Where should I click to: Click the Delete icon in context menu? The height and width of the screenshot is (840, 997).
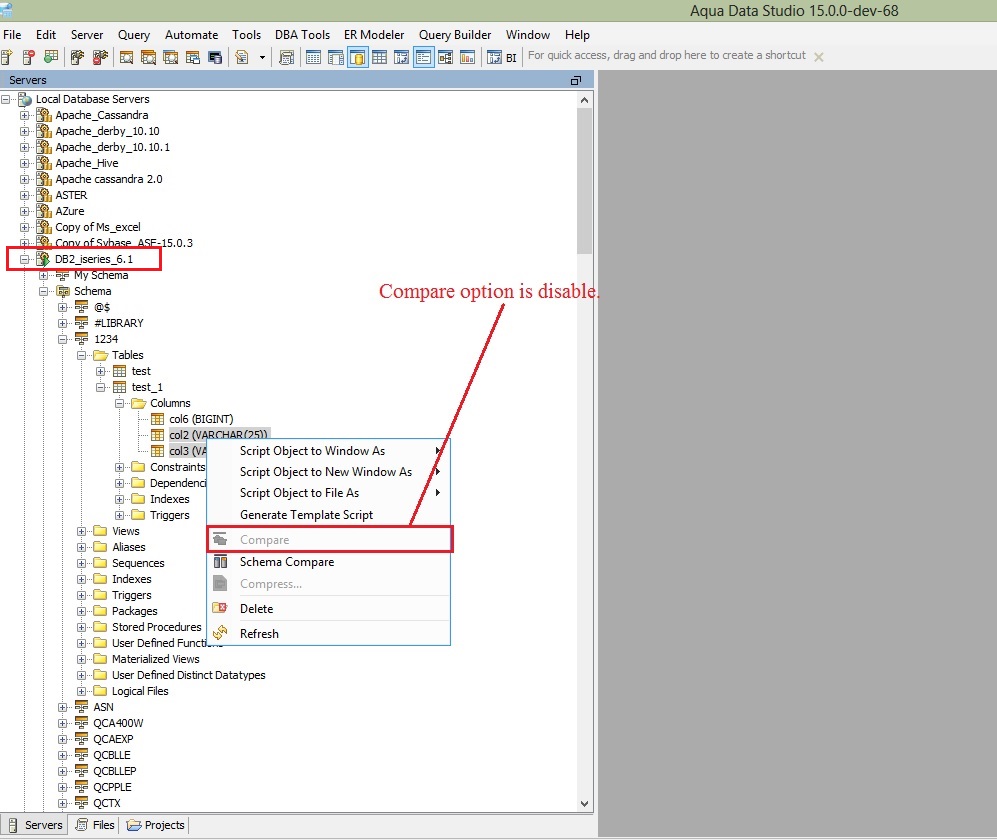(x=220, y=608)
